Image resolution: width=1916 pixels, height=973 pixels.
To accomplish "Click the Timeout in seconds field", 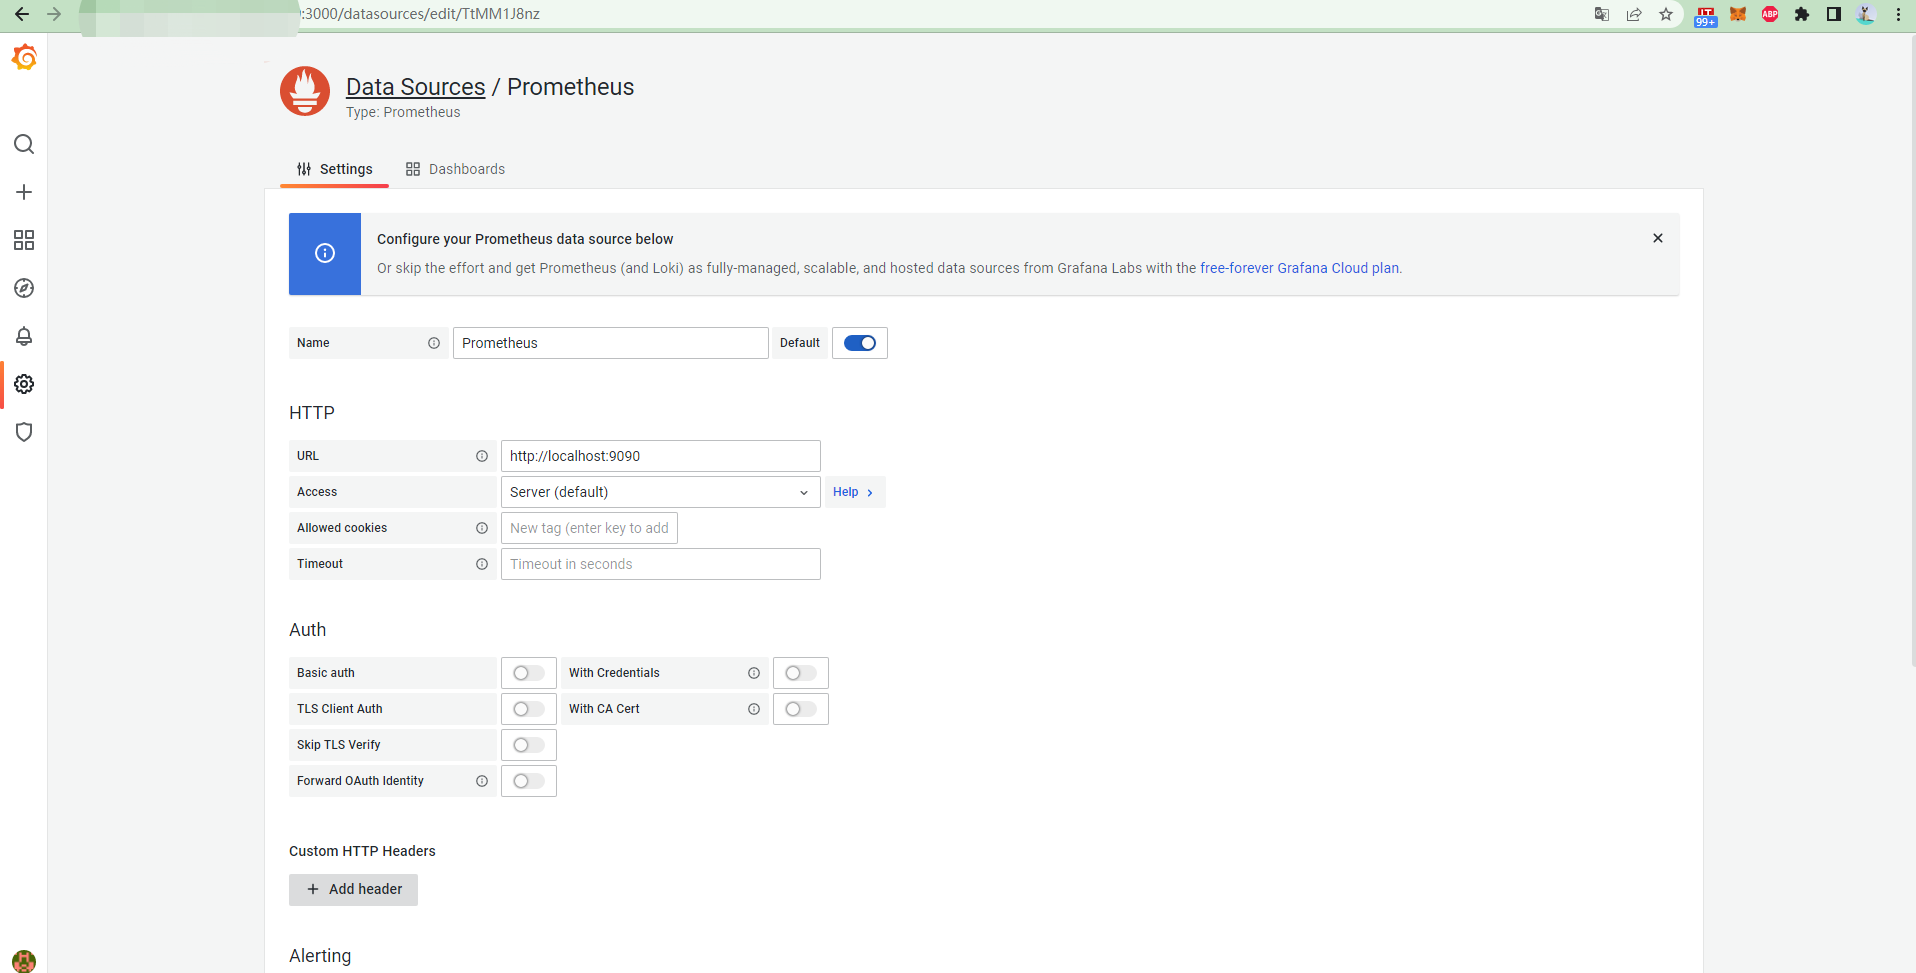I will click(x=660, y=564).
